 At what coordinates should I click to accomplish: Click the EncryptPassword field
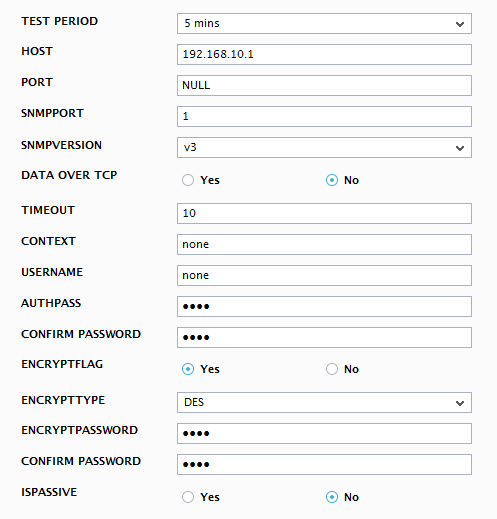(x=324, y=433)
